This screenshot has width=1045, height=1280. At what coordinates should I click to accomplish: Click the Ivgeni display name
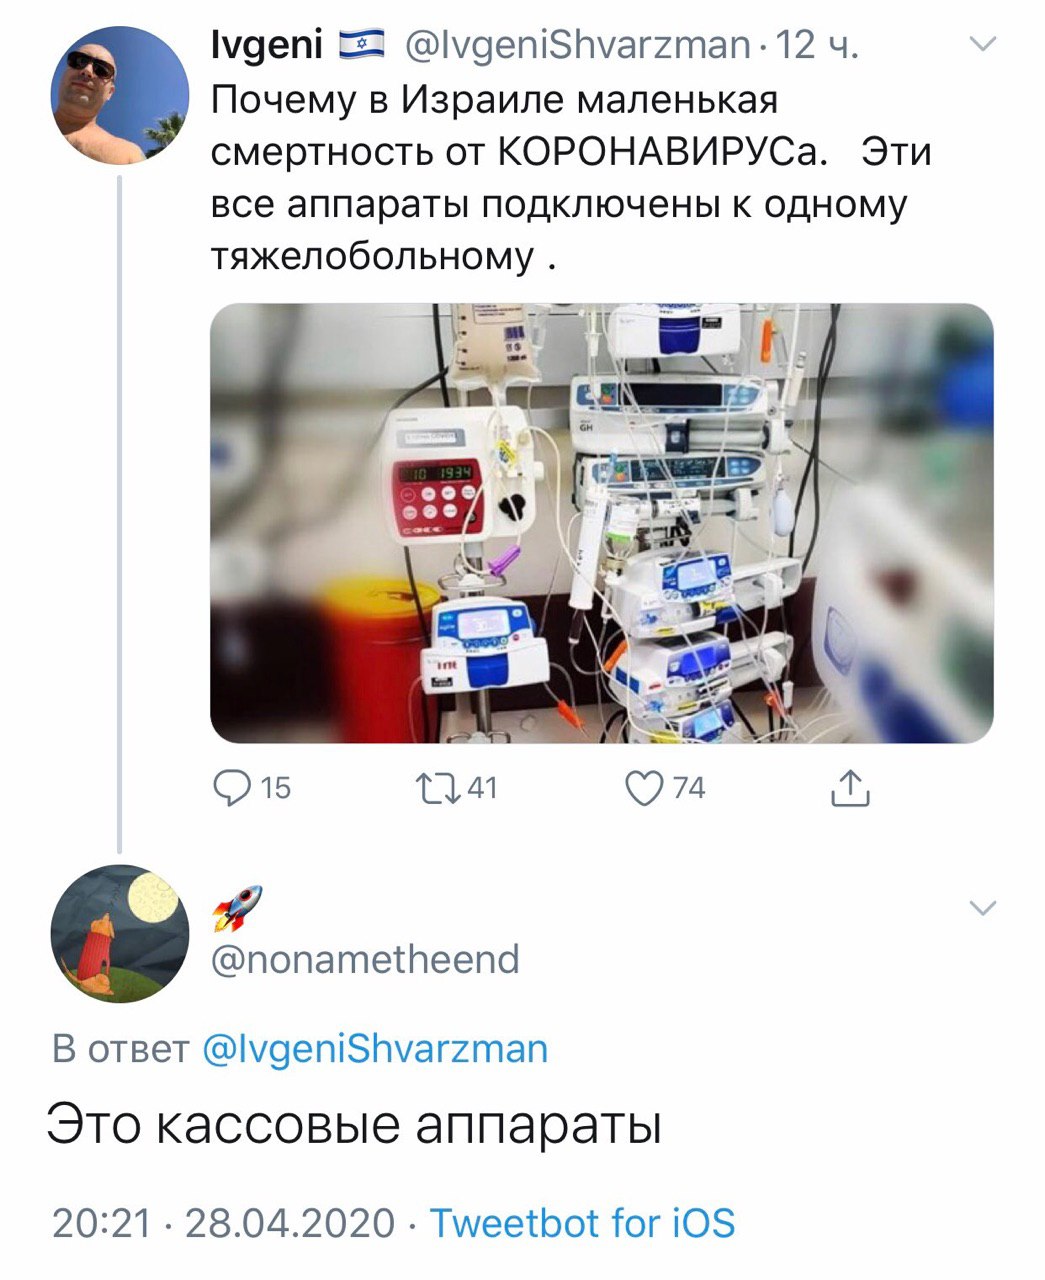coord(266,45)
